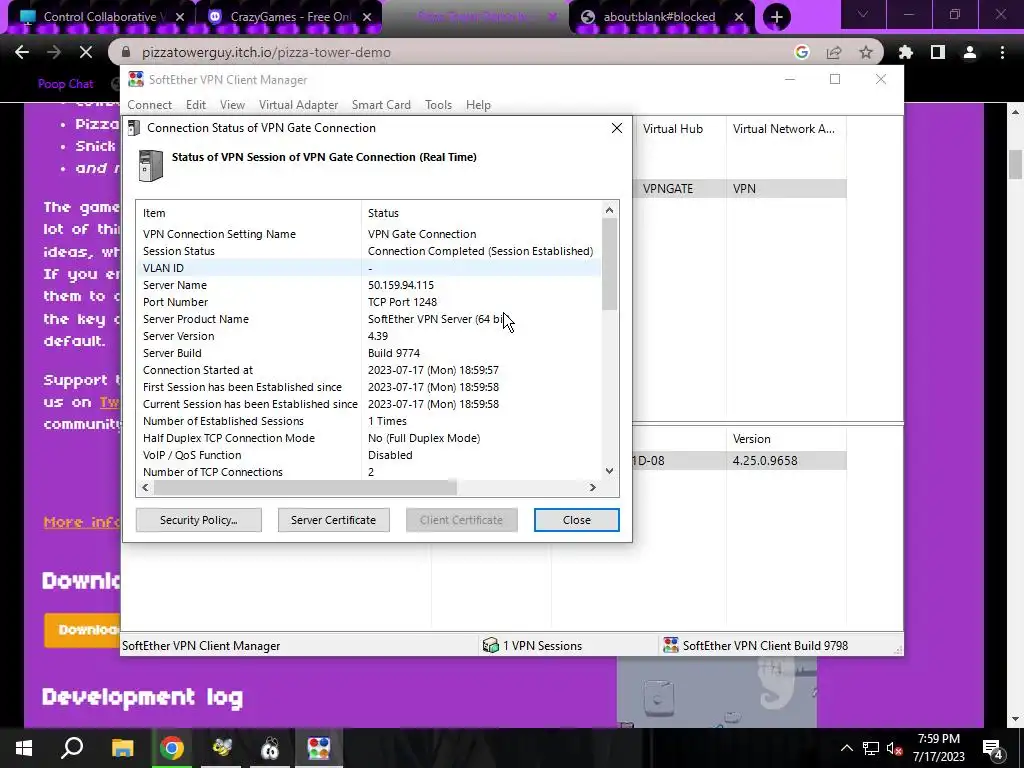Select the VoIP / QoS Function row

(x=368, y=455)
